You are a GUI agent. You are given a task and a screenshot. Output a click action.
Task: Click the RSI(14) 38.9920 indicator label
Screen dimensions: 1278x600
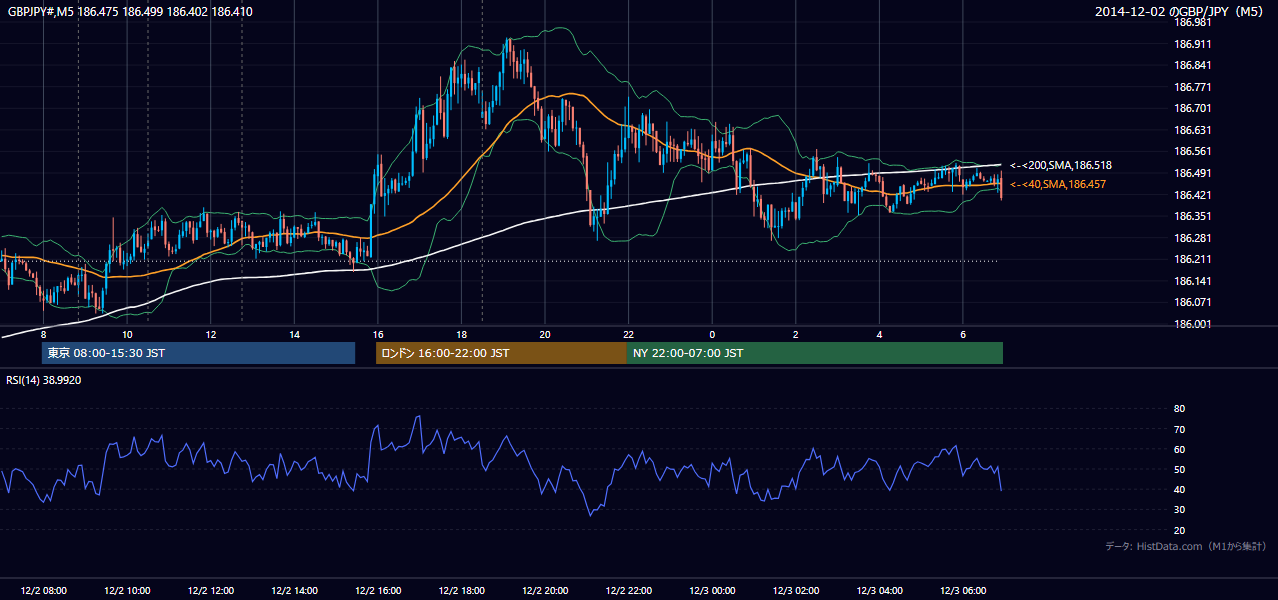pyautogui.click(x=44, y=380)
